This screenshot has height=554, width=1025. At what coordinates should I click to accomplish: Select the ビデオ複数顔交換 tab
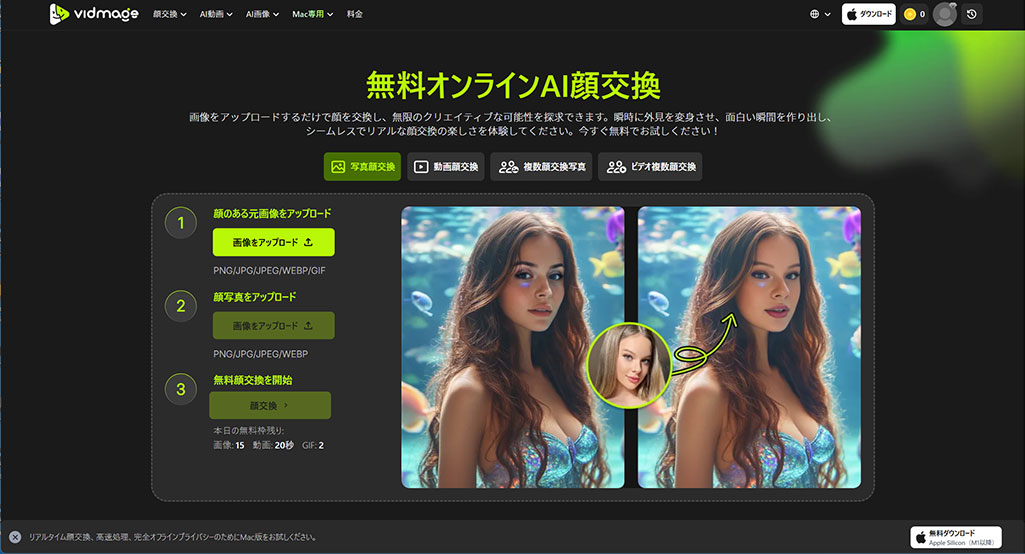pyautogui.click(x=650, y=167)
